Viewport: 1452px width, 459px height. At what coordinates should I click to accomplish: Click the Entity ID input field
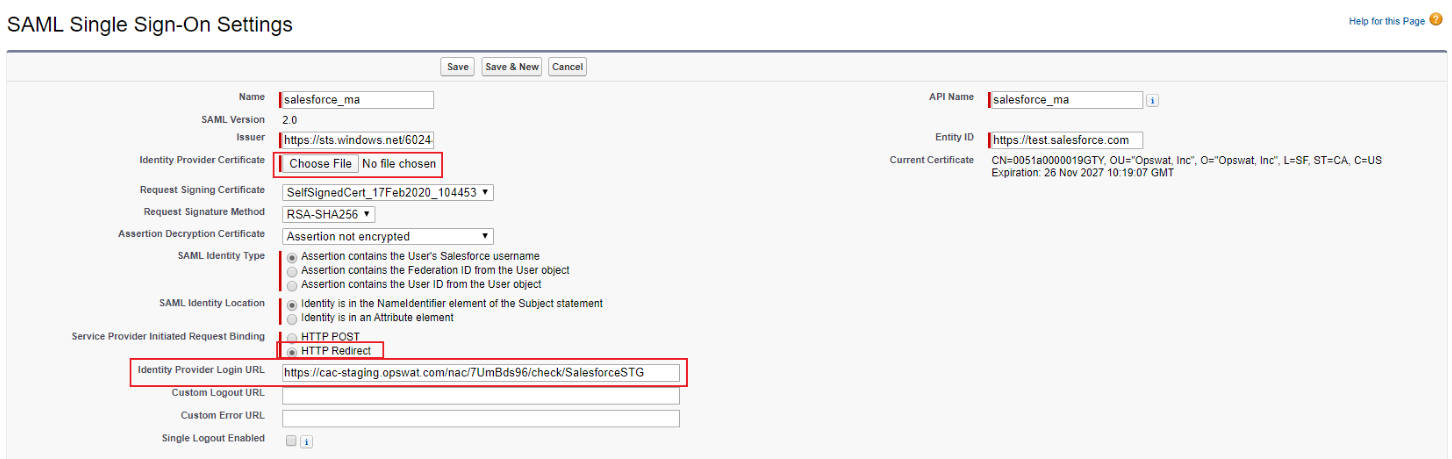[1066, 140]
